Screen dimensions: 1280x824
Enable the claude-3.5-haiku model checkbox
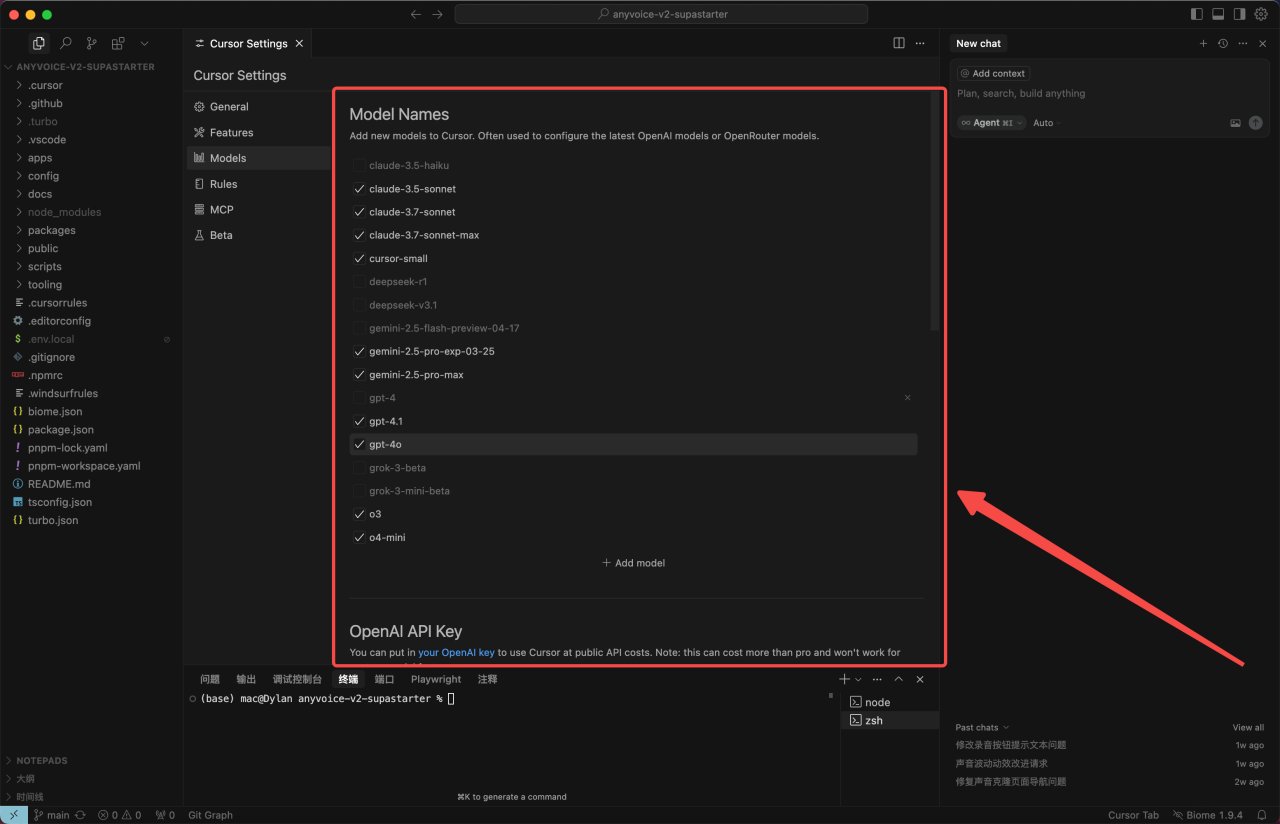click(x=359, y=165)
